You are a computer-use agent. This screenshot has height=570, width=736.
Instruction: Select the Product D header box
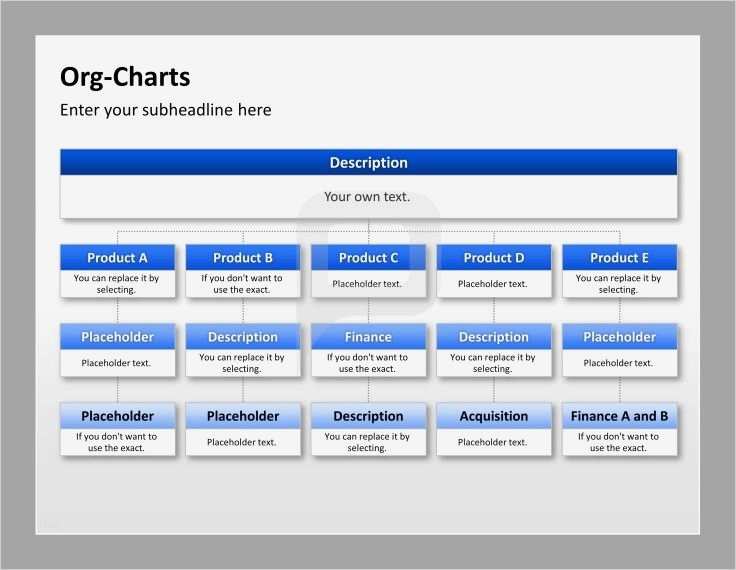tap(493, 258)
